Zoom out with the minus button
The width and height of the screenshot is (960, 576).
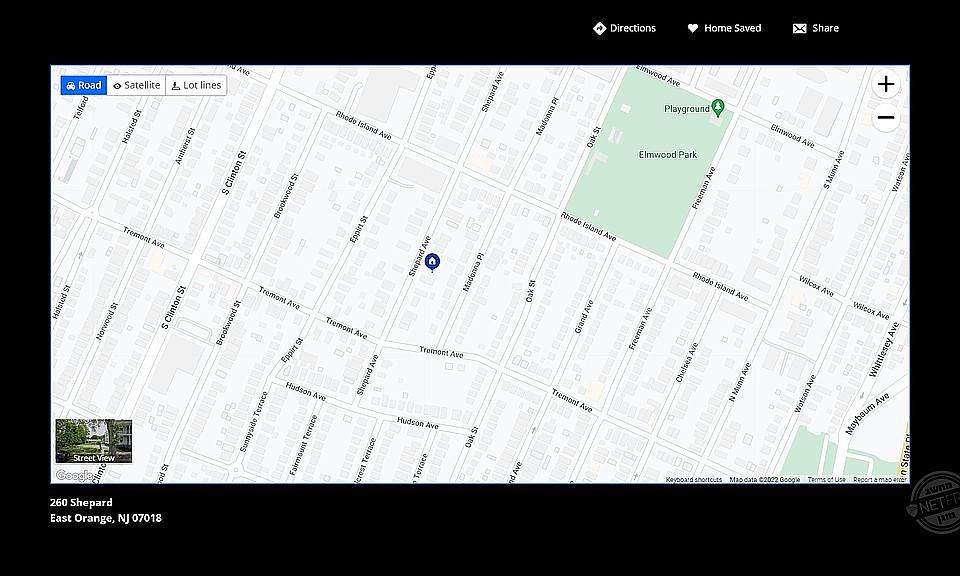pyautogui.click(x=885, y=117)
